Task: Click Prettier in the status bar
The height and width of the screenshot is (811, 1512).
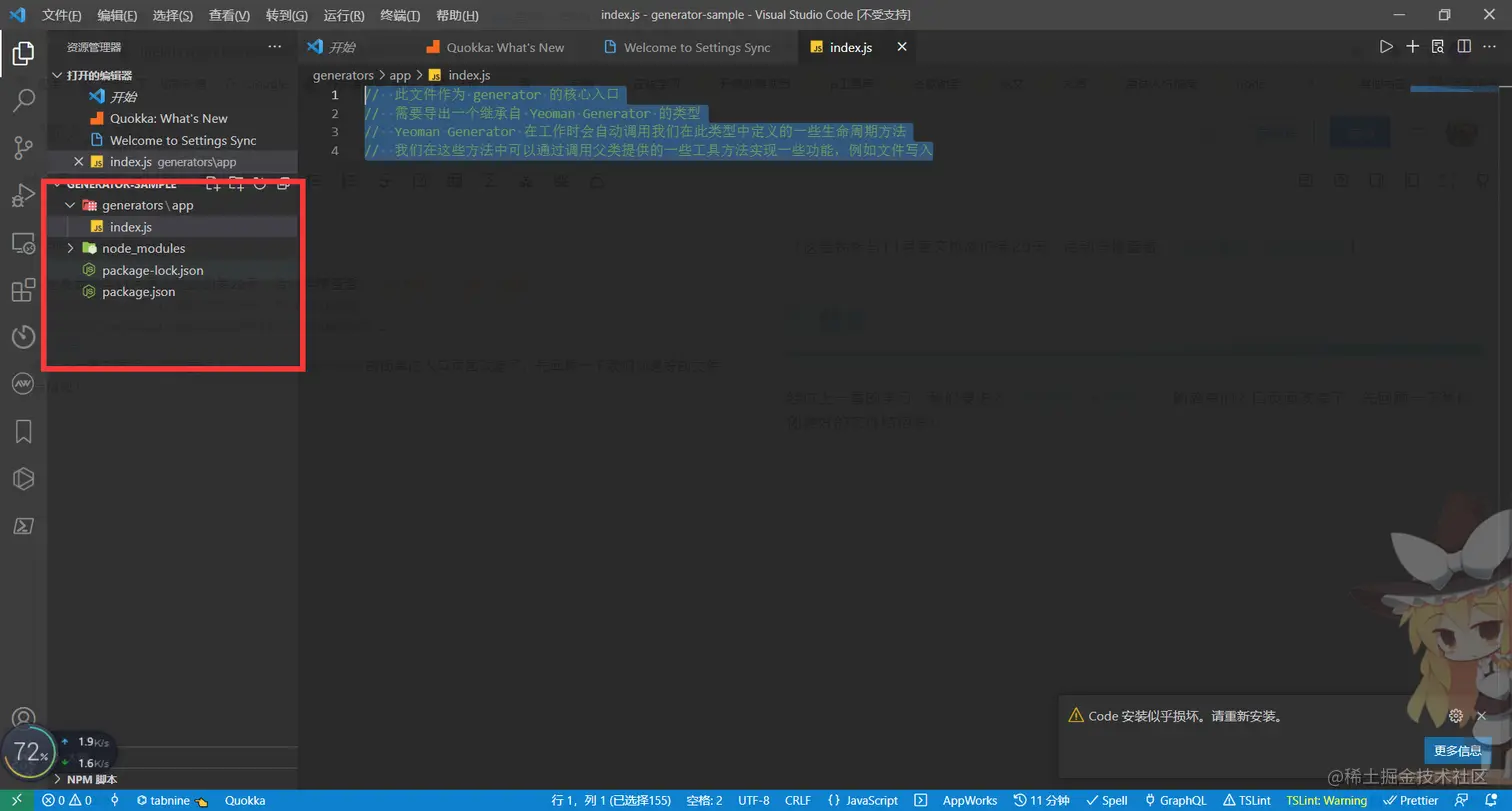Action: click(x=1410, y=801)
